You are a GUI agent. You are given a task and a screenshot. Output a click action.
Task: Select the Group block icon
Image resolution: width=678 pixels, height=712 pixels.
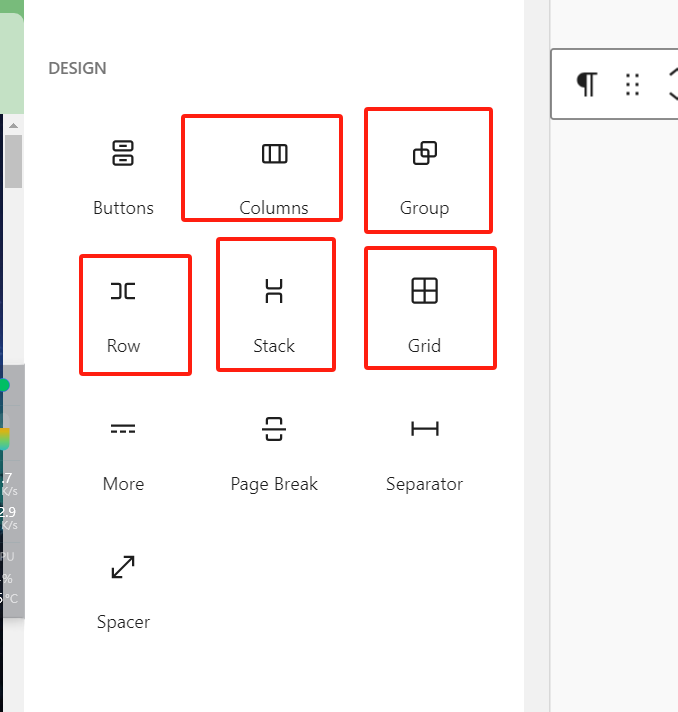pyautogui.click(x=424, y=154)
